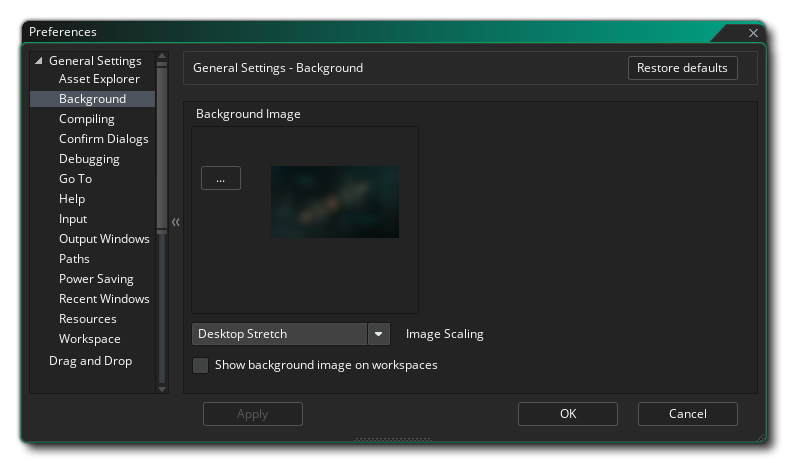The height and width of the screenshot is (463, 787).
Task: Click the Restore defaults button
Action: (x=682, y=68)
